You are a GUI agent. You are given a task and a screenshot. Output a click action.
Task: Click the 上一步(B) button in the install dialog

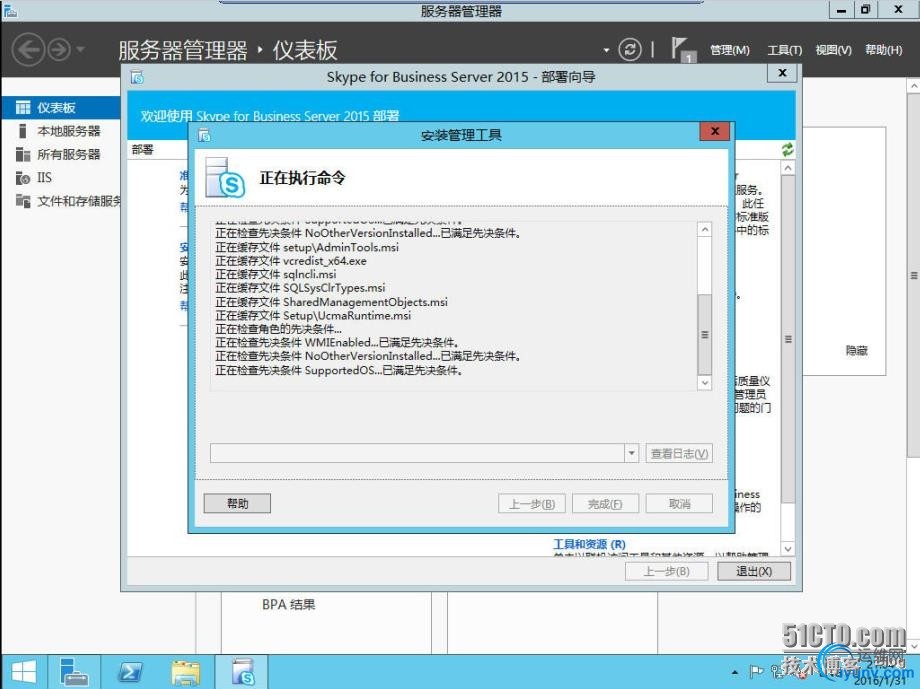coord(532,504)
